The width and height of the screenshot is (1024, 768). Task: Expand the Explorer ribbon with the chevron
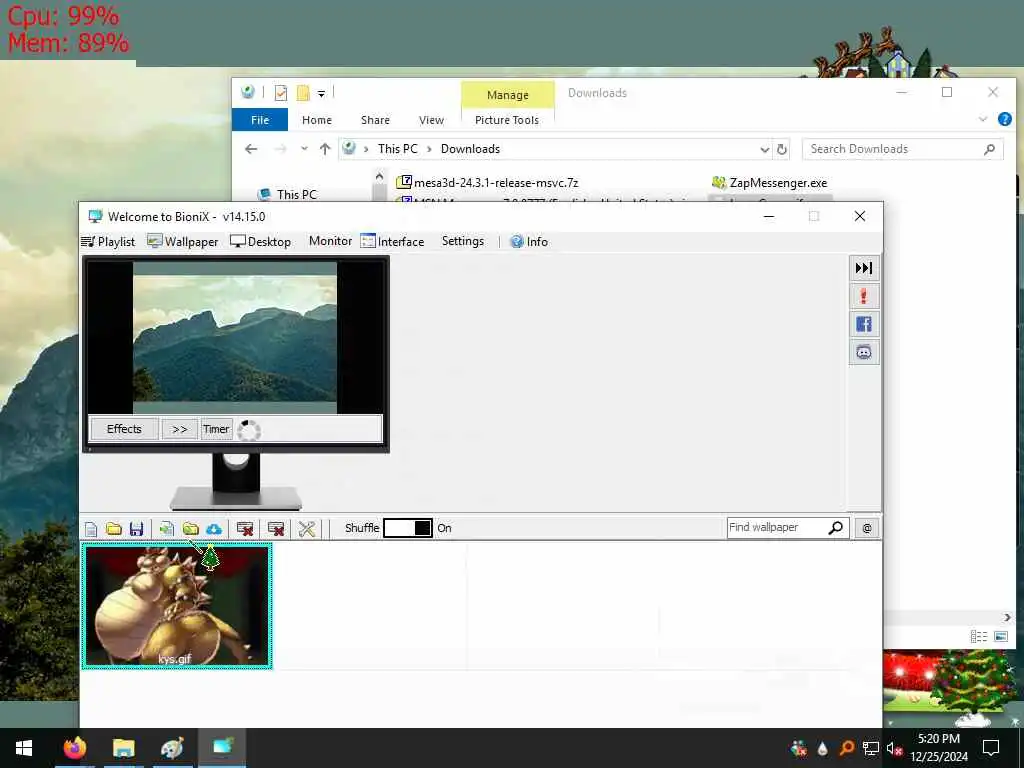pyautogui.click(x=982, y=120)
